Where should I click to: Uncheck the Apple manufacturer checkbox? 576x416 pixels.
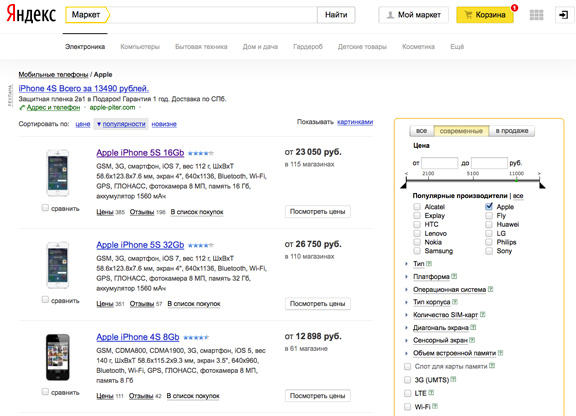click(489, 207)
